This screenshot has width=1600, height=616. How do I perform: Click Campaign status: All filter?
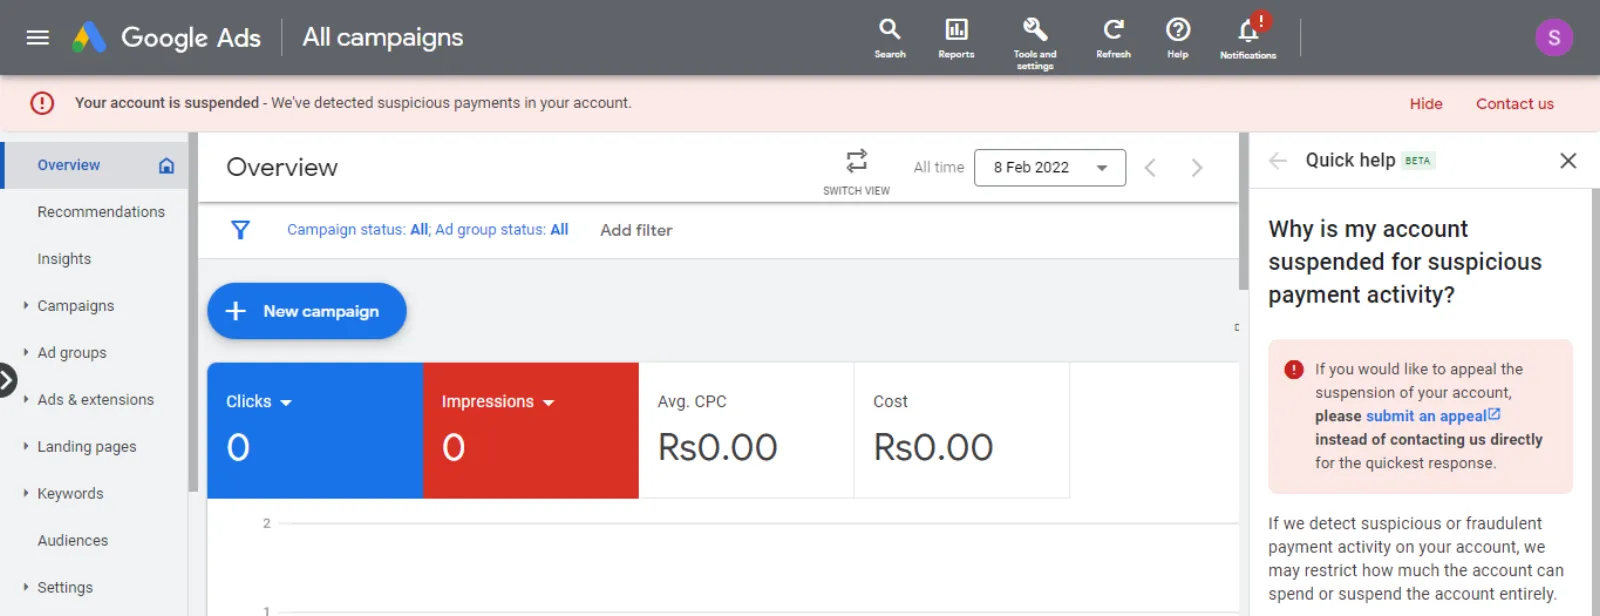[358, 230]
